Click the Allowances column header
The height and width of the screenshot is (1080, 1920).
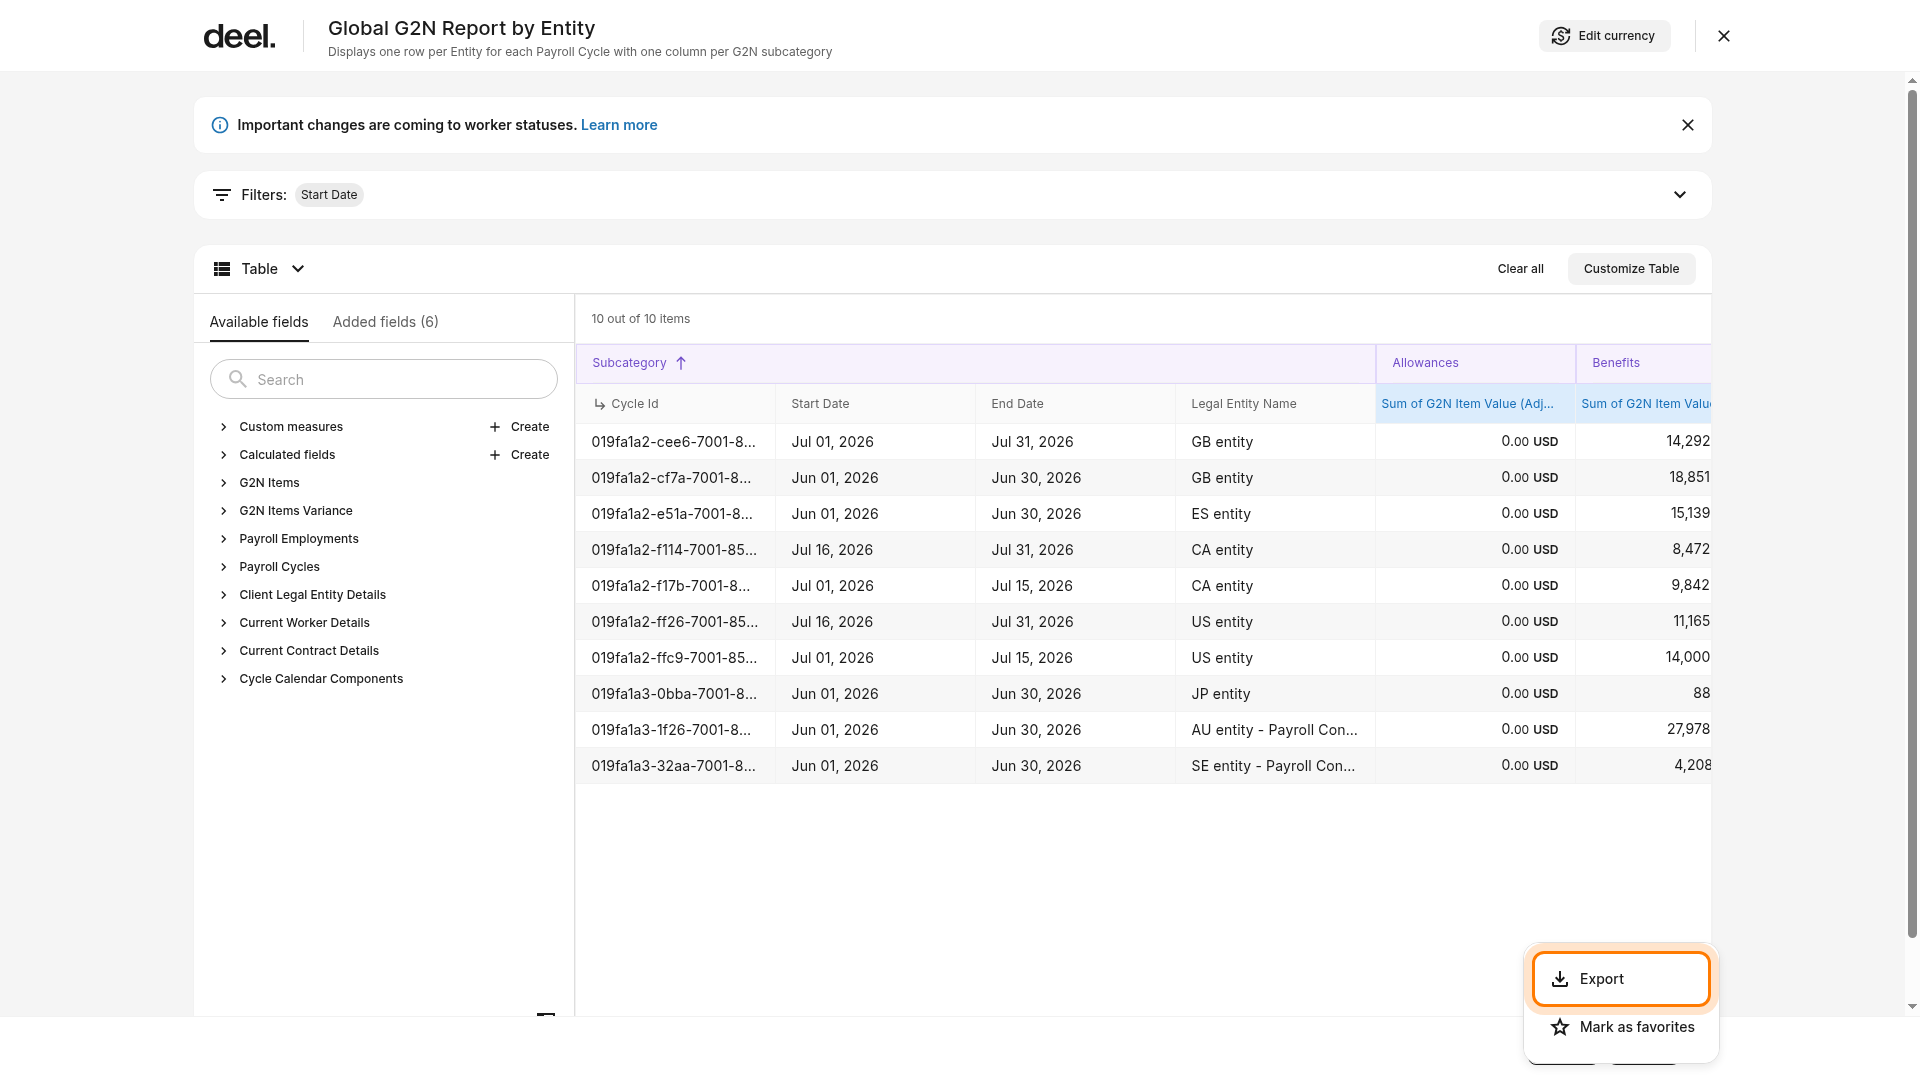[x=1475, y=363]
